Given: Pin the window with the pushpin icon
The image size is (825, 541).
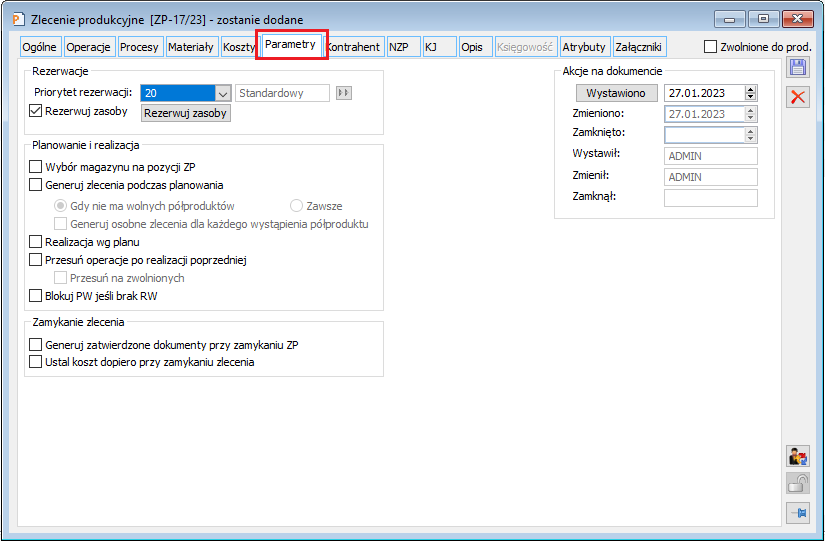Looking at the screenshot, I should [798, 513].
